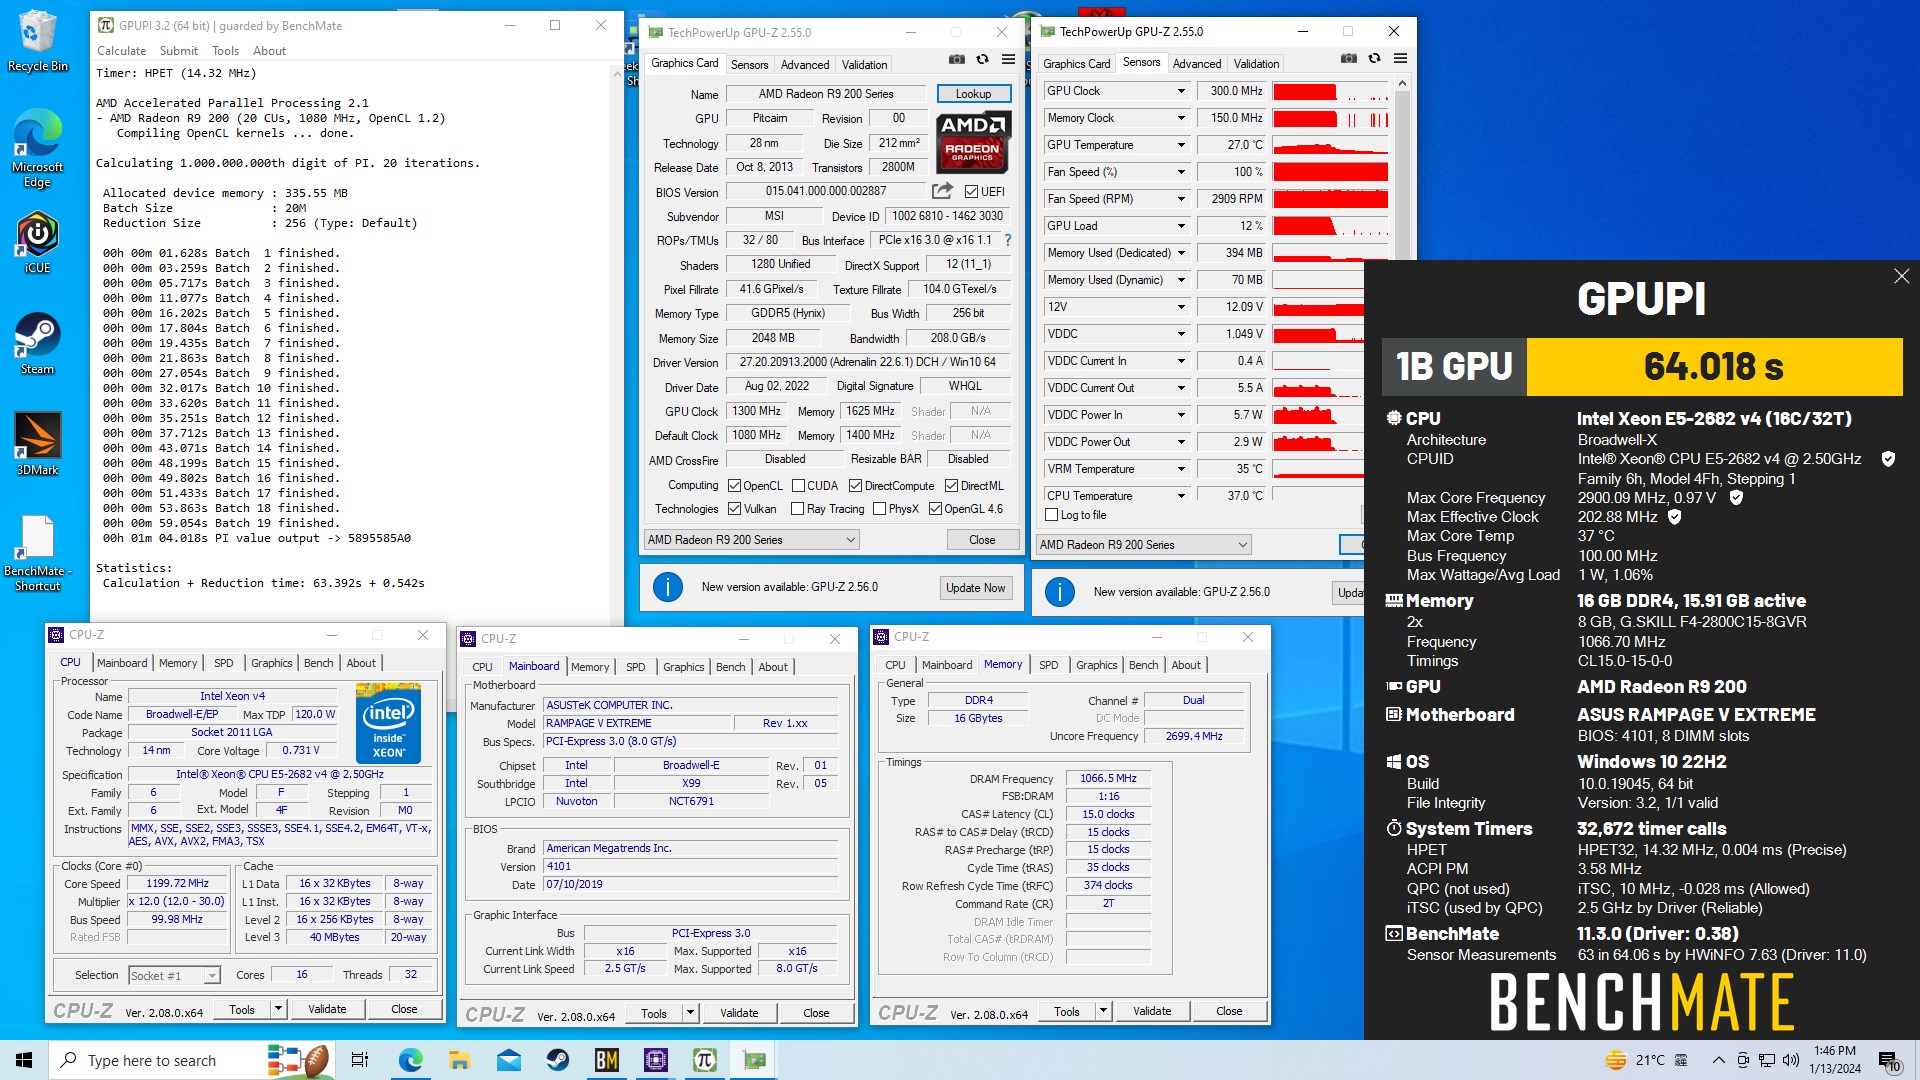Expand the GPU Clock sensor dropdown
Image resolution: width=1920 pixels, height=1080 pixels.
[x=1181, y=91]
